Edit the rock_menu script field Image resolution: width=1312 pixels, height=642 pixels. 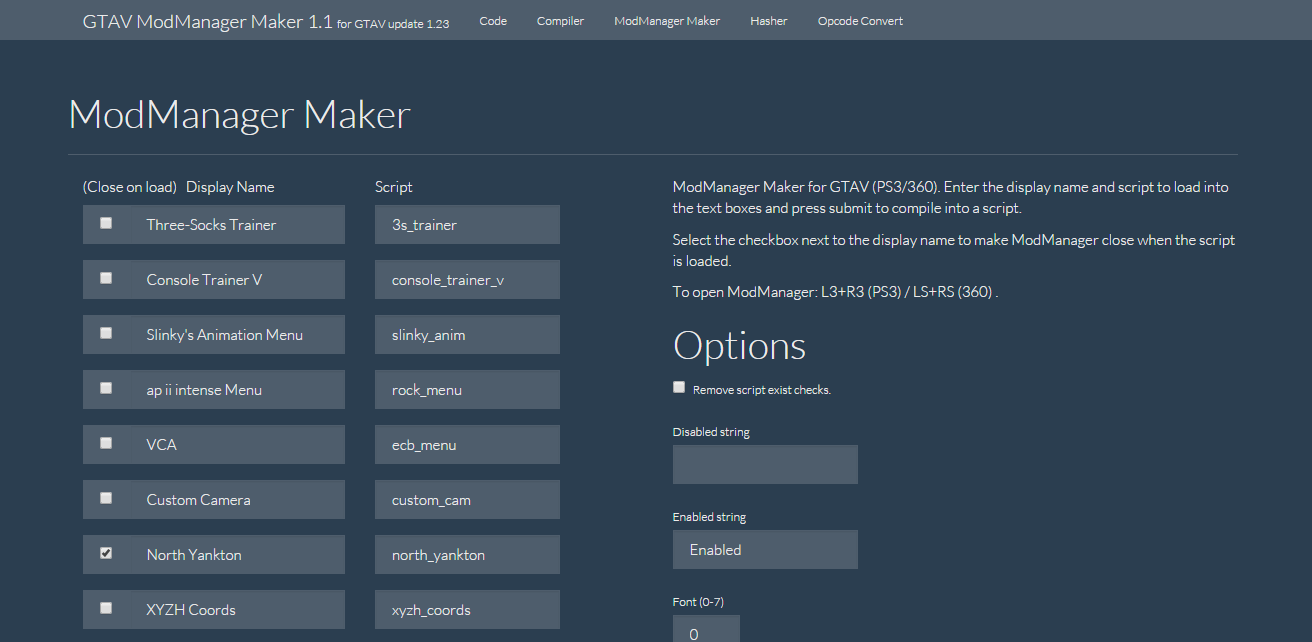coord(467,390)
